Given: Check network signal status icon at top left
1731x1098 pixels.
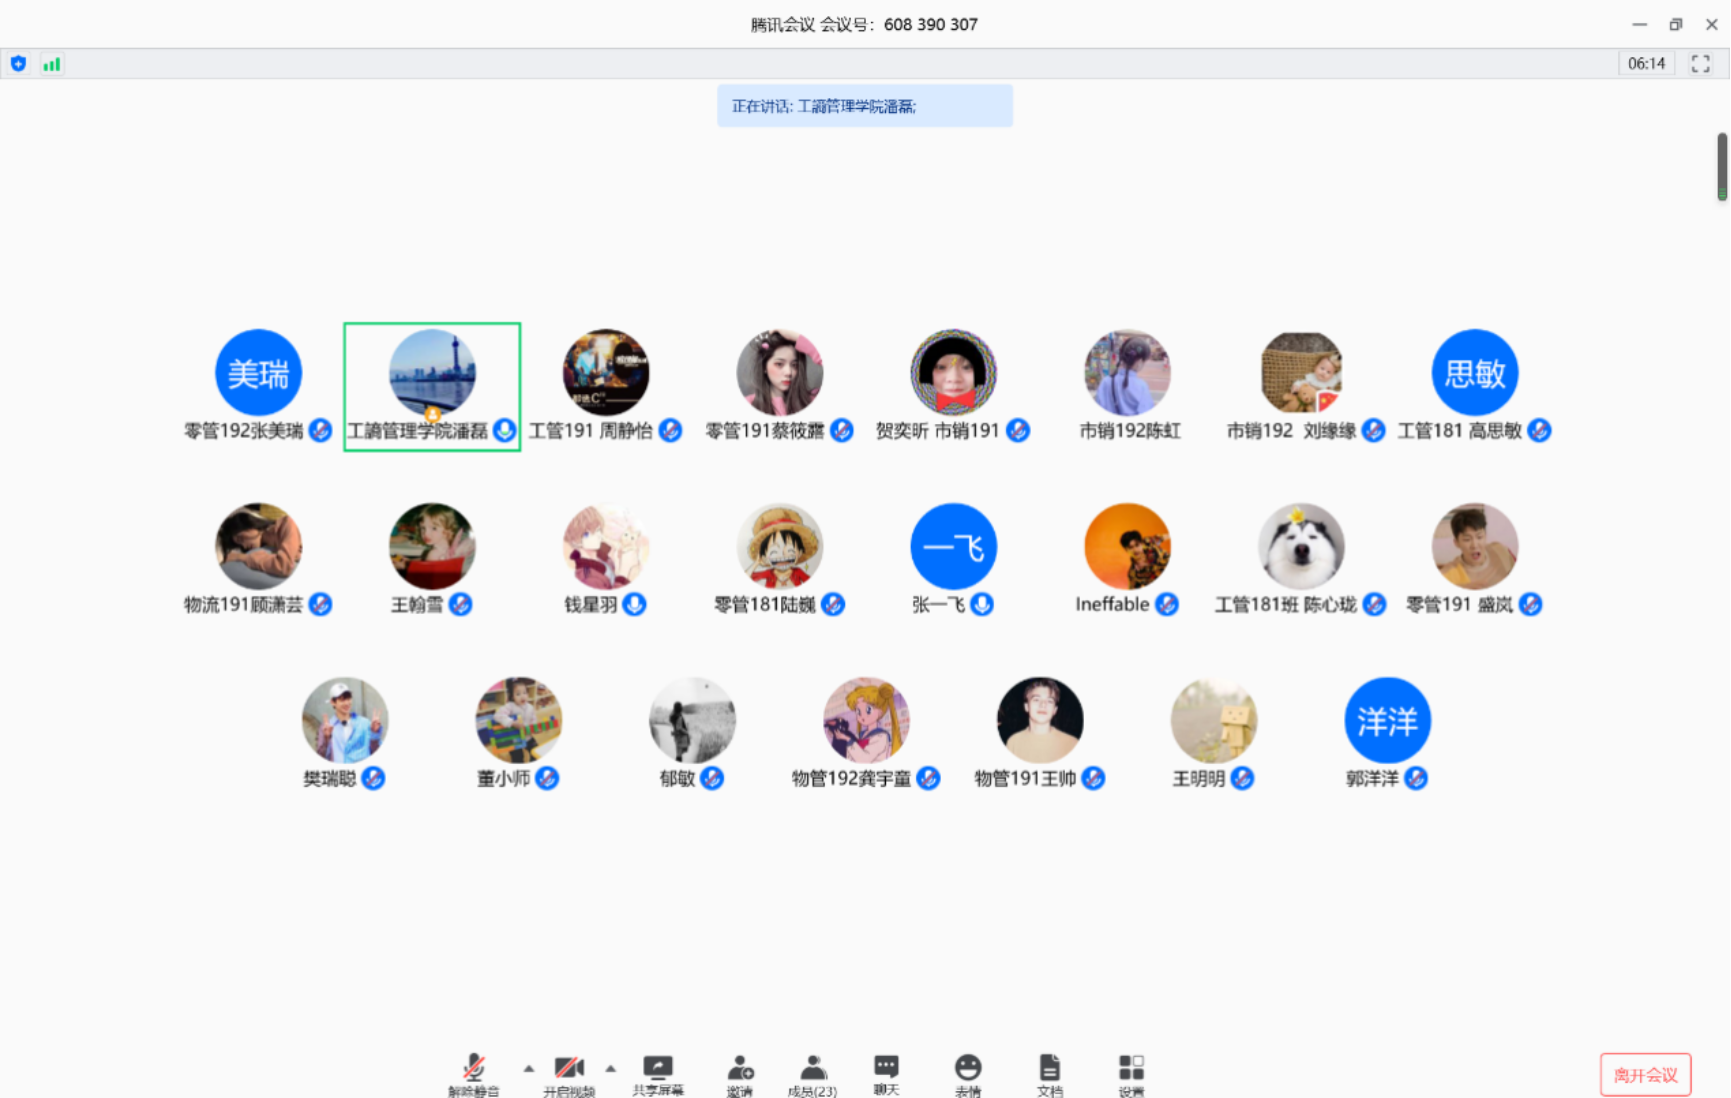Looking at the screenshot, I should click(x=51, y=63).
